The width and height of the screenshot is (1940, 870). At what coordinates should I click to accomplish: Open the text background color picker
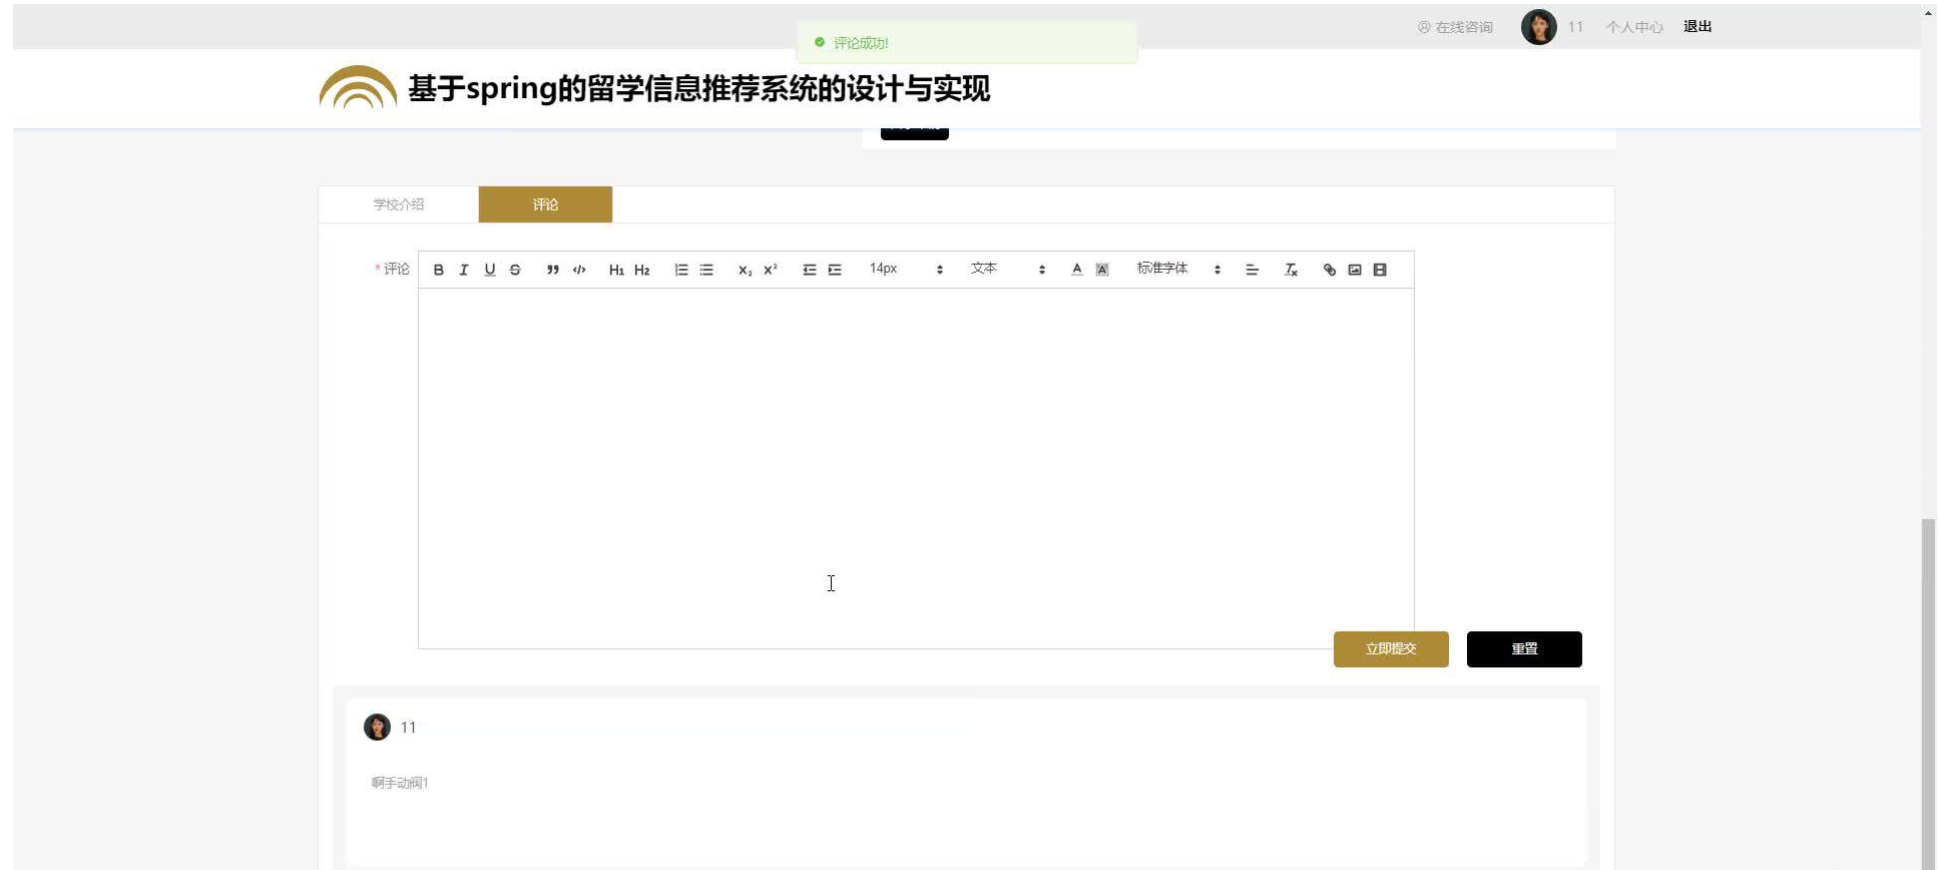click(1102, 270)
